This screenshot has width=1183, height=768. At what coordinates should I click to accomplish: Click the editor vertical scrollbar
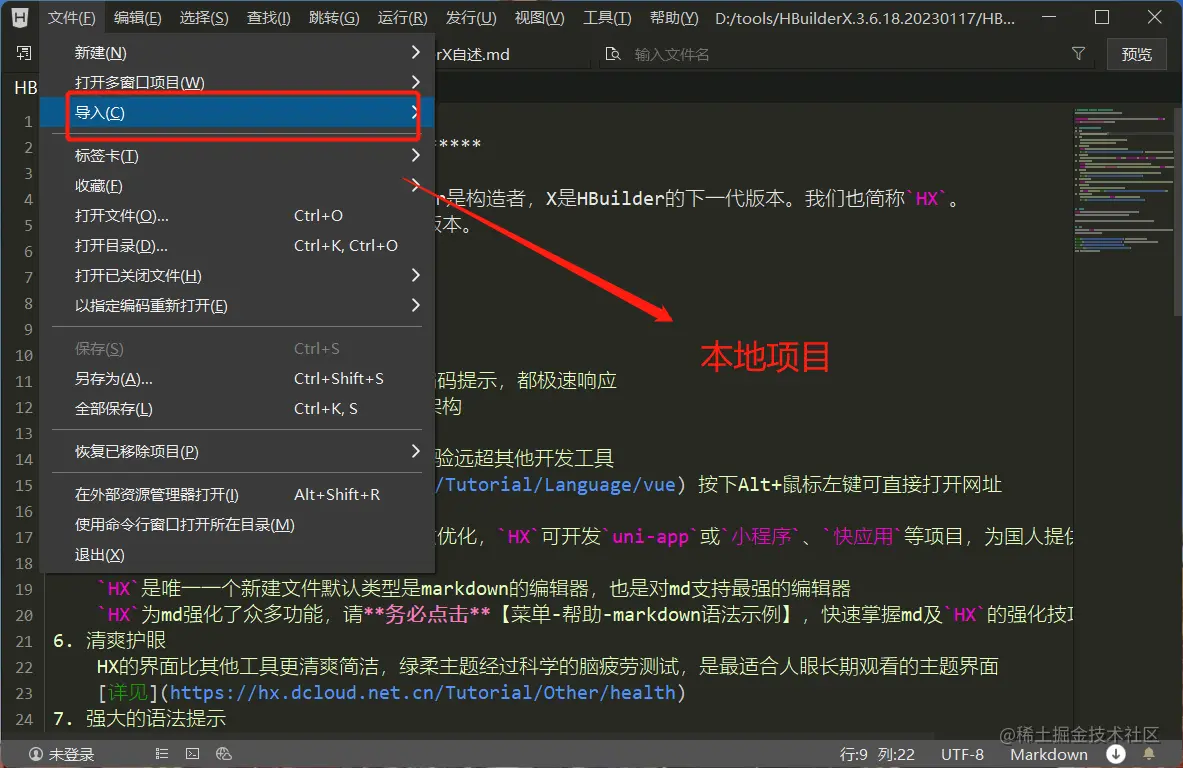(x=1178, y=211)
